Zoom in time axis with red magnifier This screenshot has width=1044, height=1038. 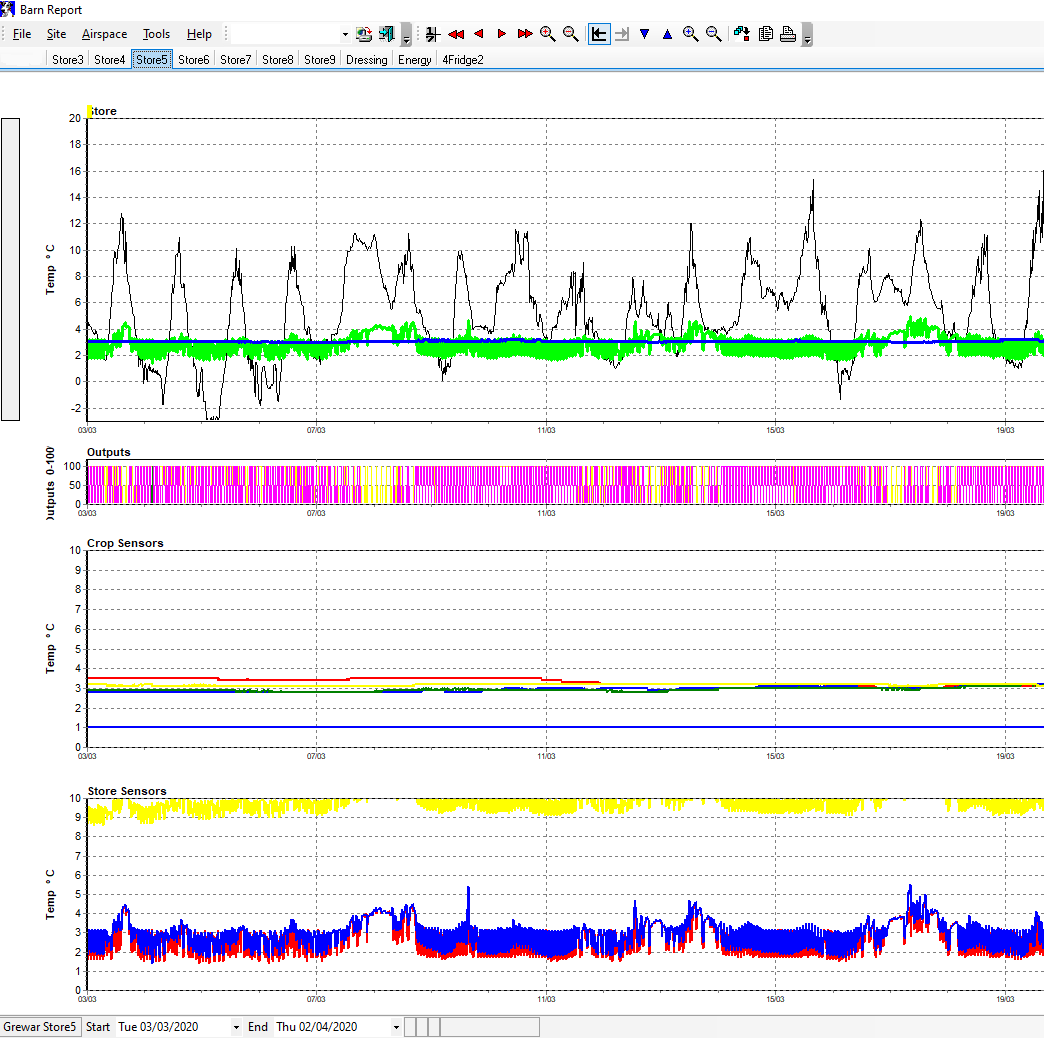(x=547, y=34)
